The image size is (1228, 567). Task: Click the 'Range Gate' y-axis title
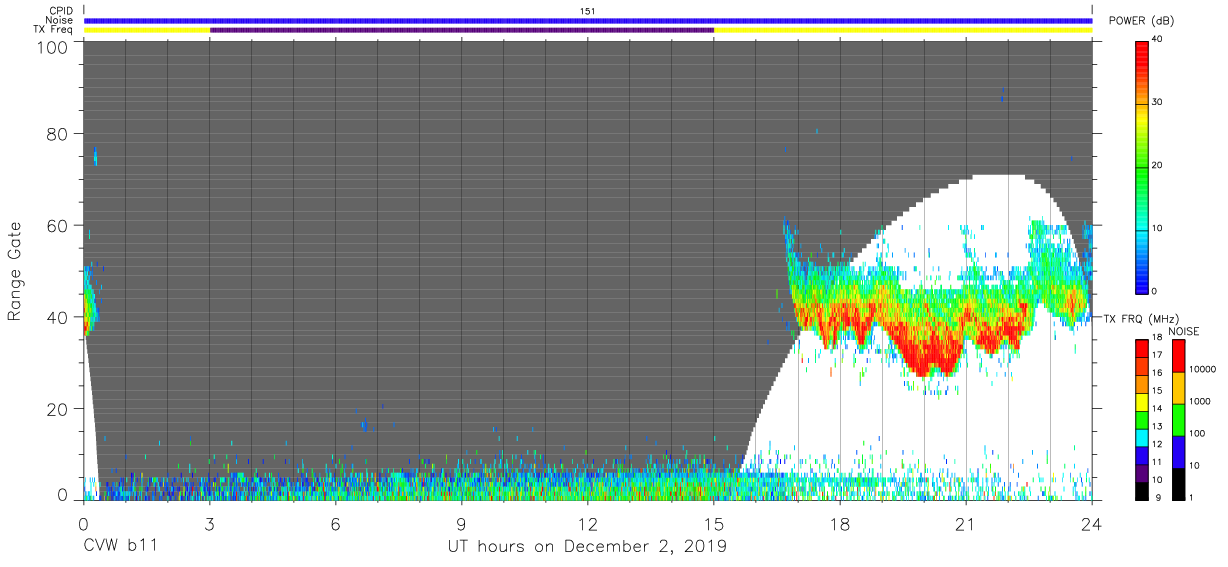[15, 273]
